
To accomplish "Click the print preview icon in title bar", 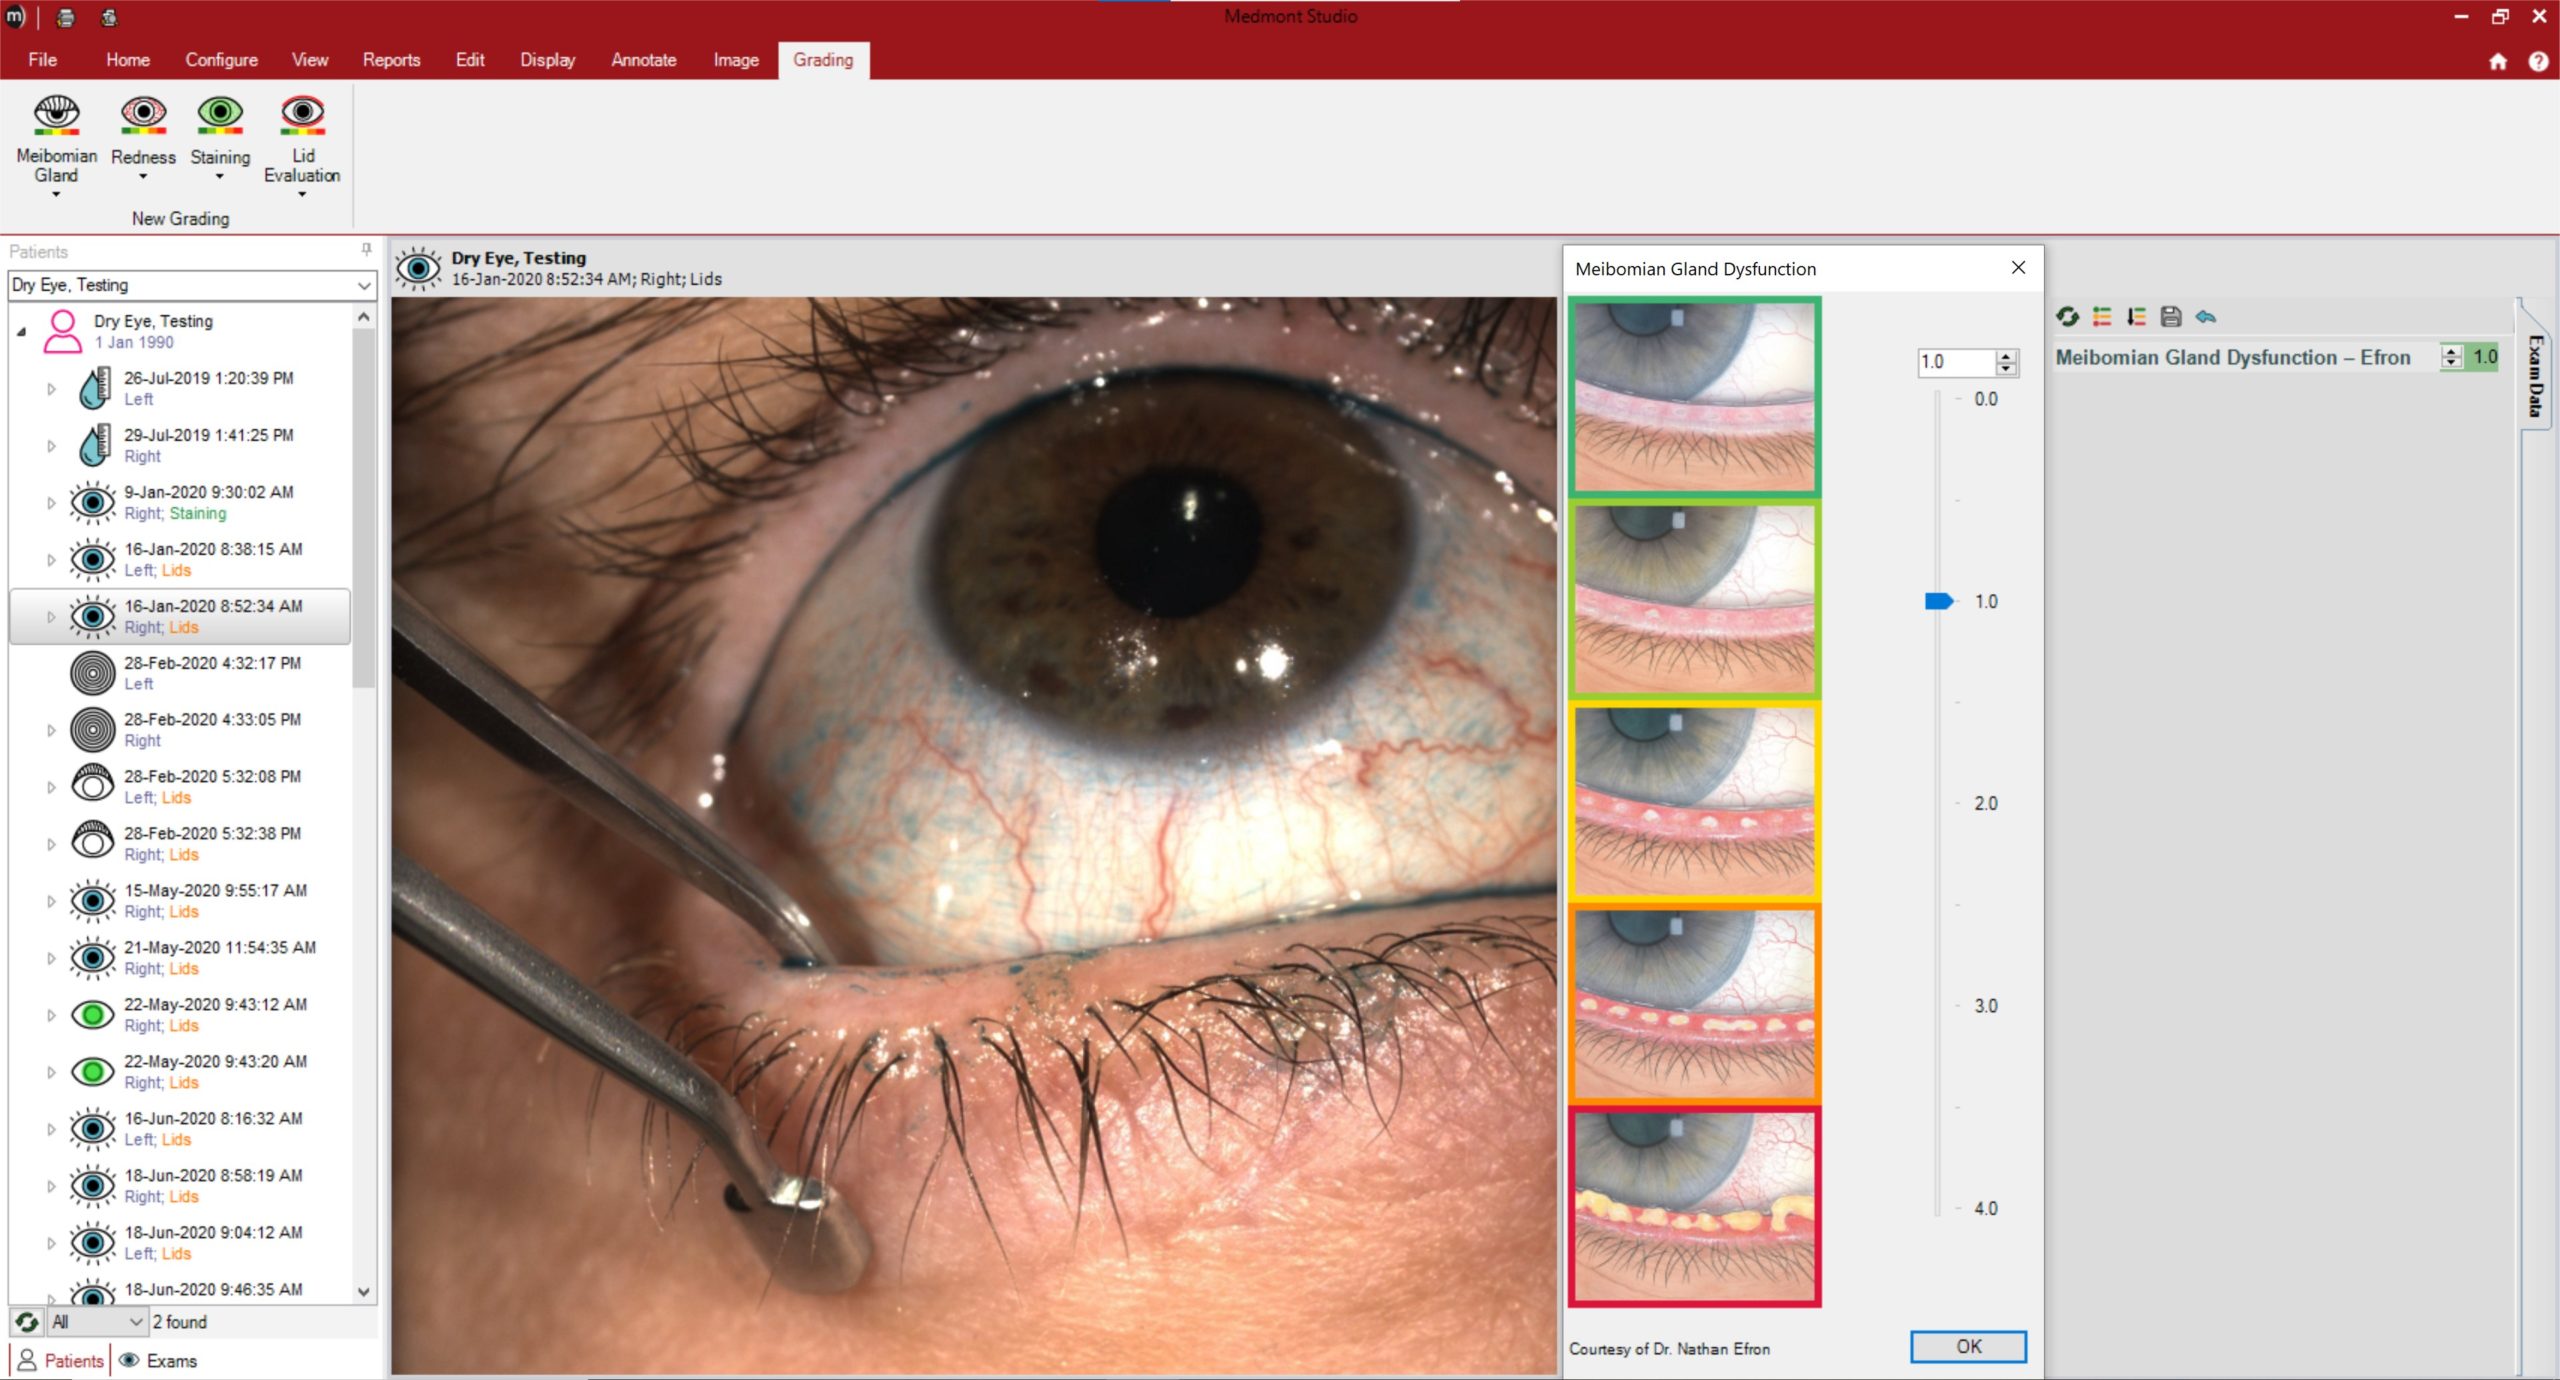I will (109, 17).
